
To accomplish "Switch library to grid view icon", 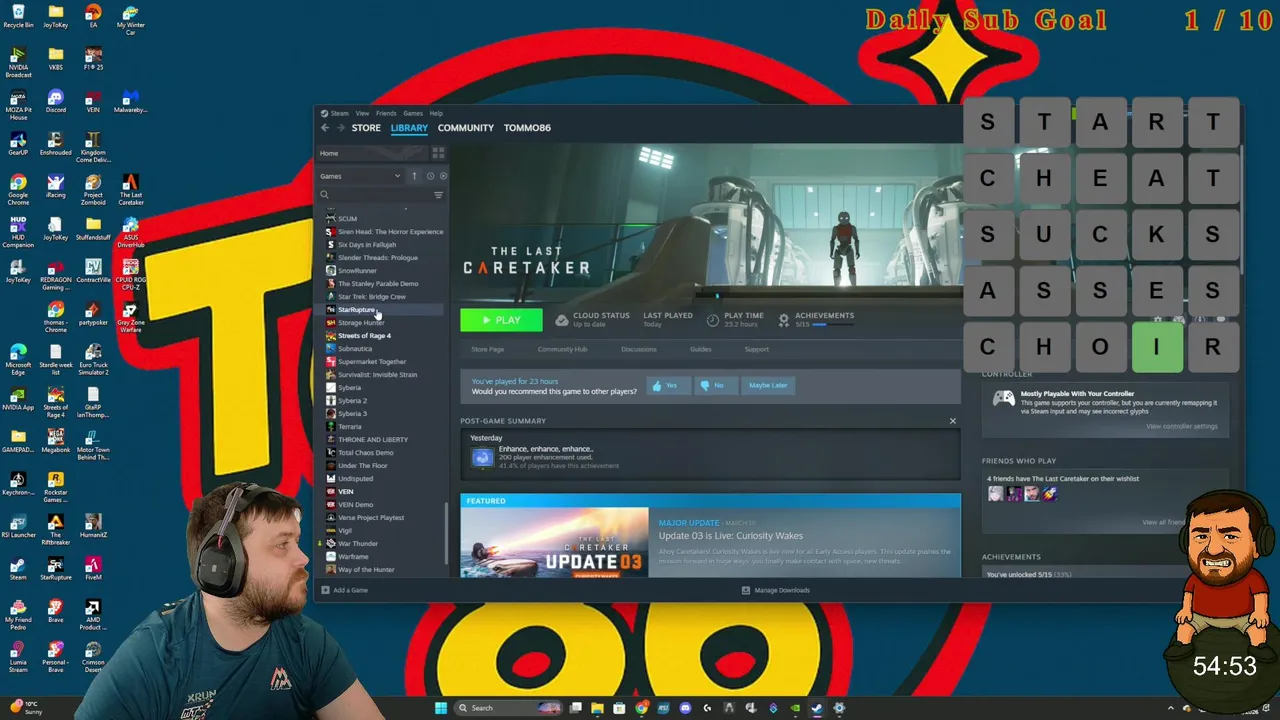I will 438,153.
